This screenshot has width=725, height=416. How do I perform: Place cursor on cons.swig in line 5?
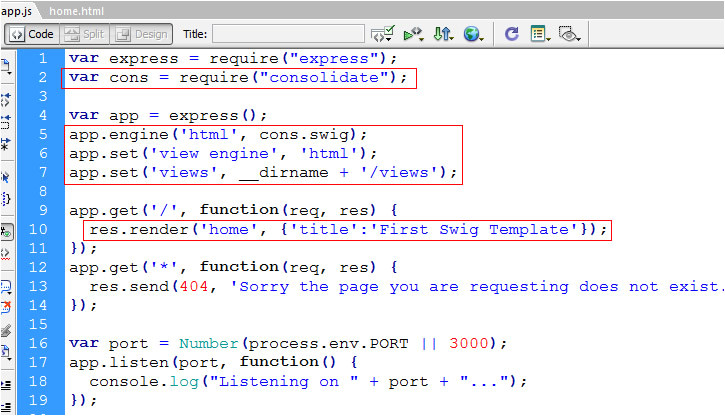point(303,135)
